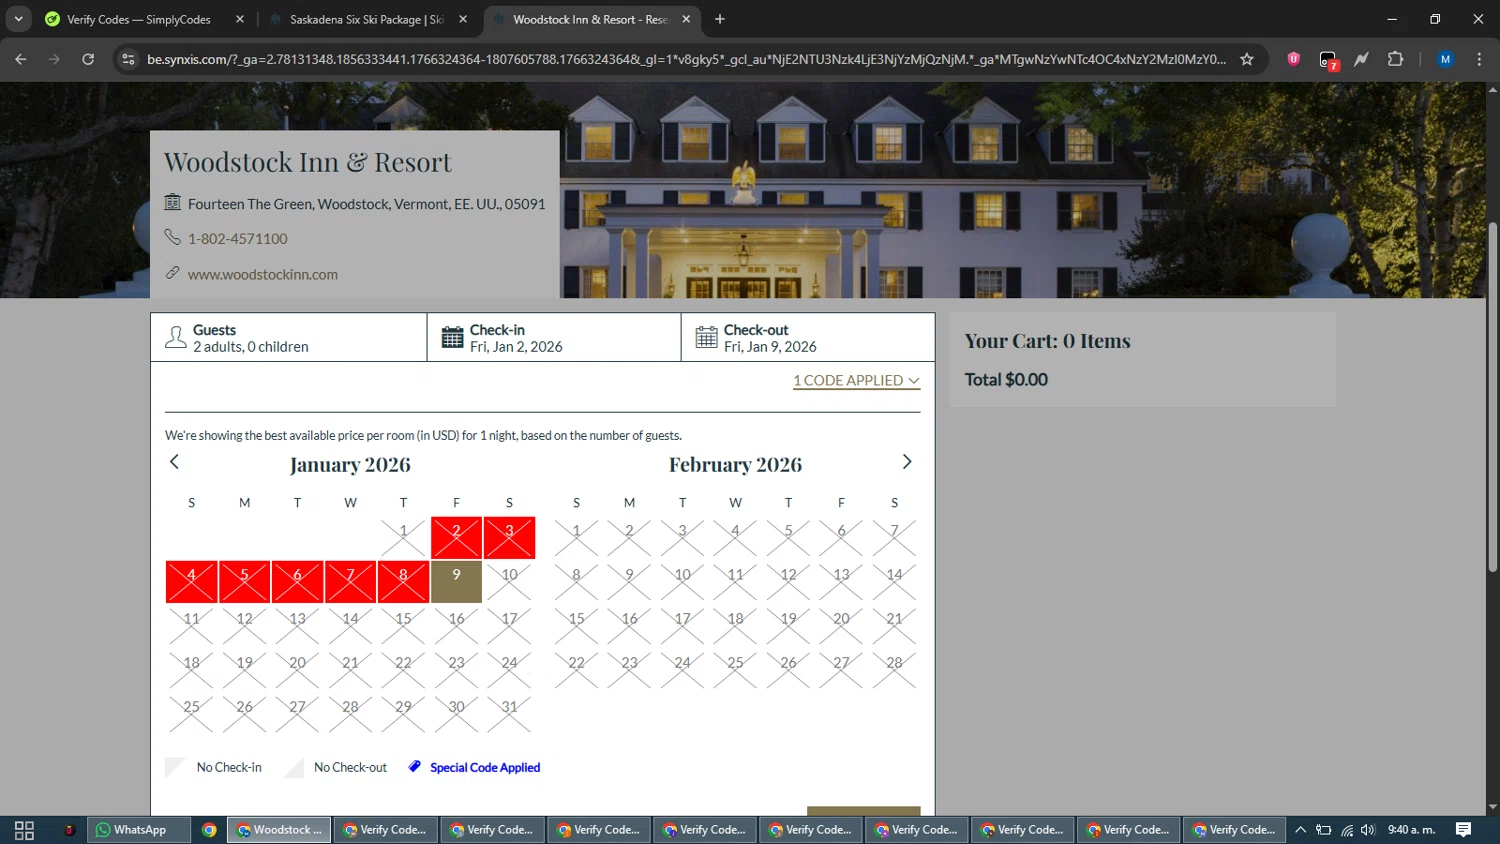Open the volume control in tray
The width and height of the screenshot is (1500, 844).
[x=1368, y=830]
